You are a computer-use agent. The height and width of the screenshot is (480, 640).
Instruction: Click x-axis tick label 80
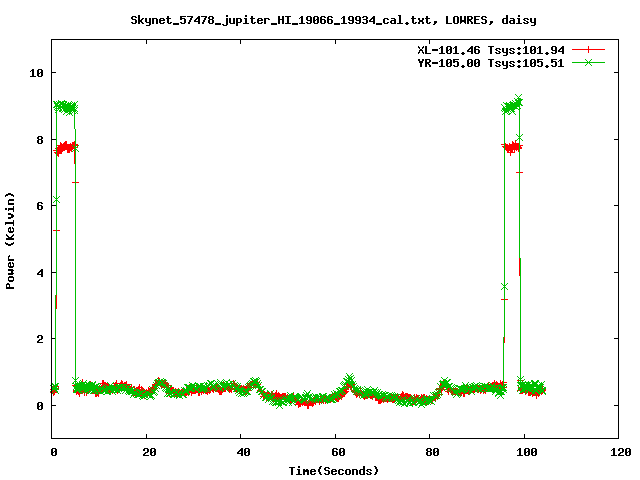coord(432,452)
